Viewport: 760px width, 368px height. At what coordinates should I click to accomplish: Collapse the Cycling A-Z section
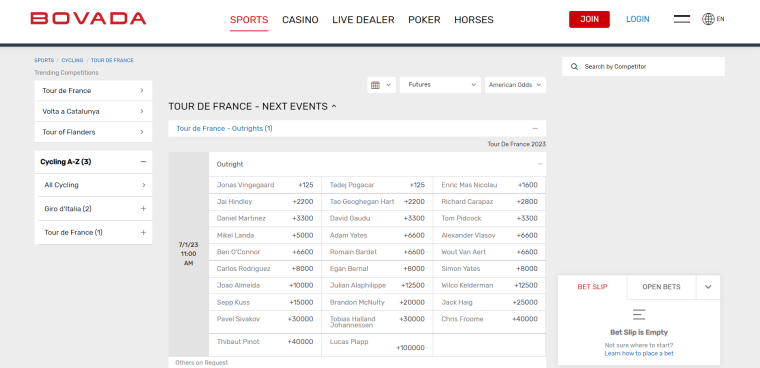(143, 162)
